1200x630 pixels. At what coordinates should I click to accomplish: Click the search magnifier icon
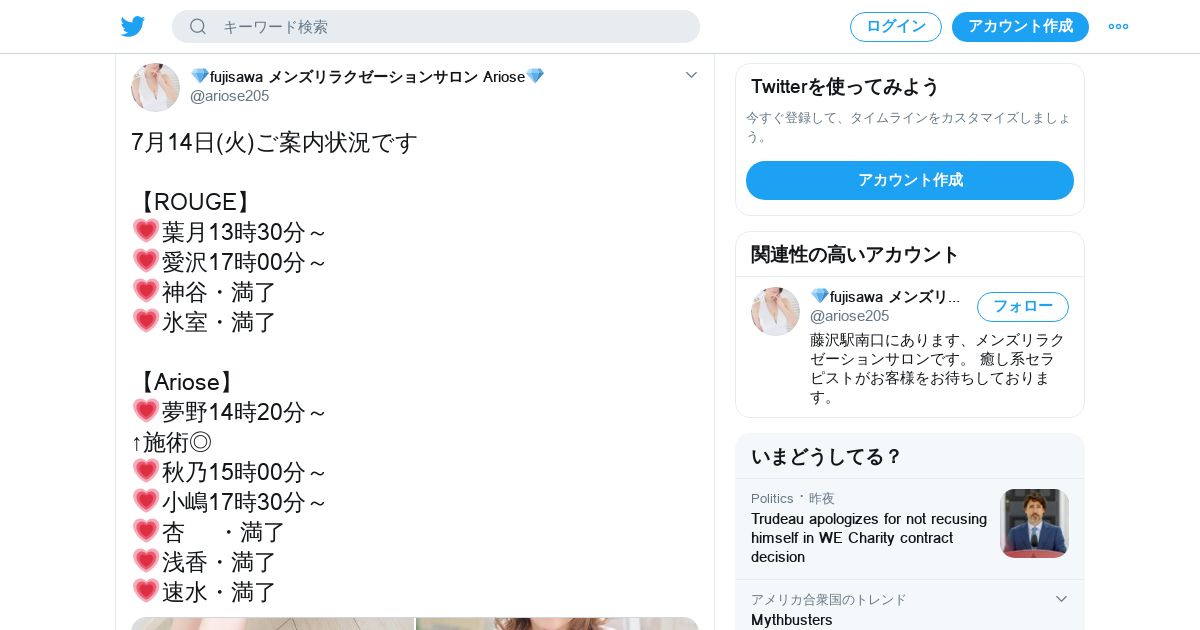[198, 26]
